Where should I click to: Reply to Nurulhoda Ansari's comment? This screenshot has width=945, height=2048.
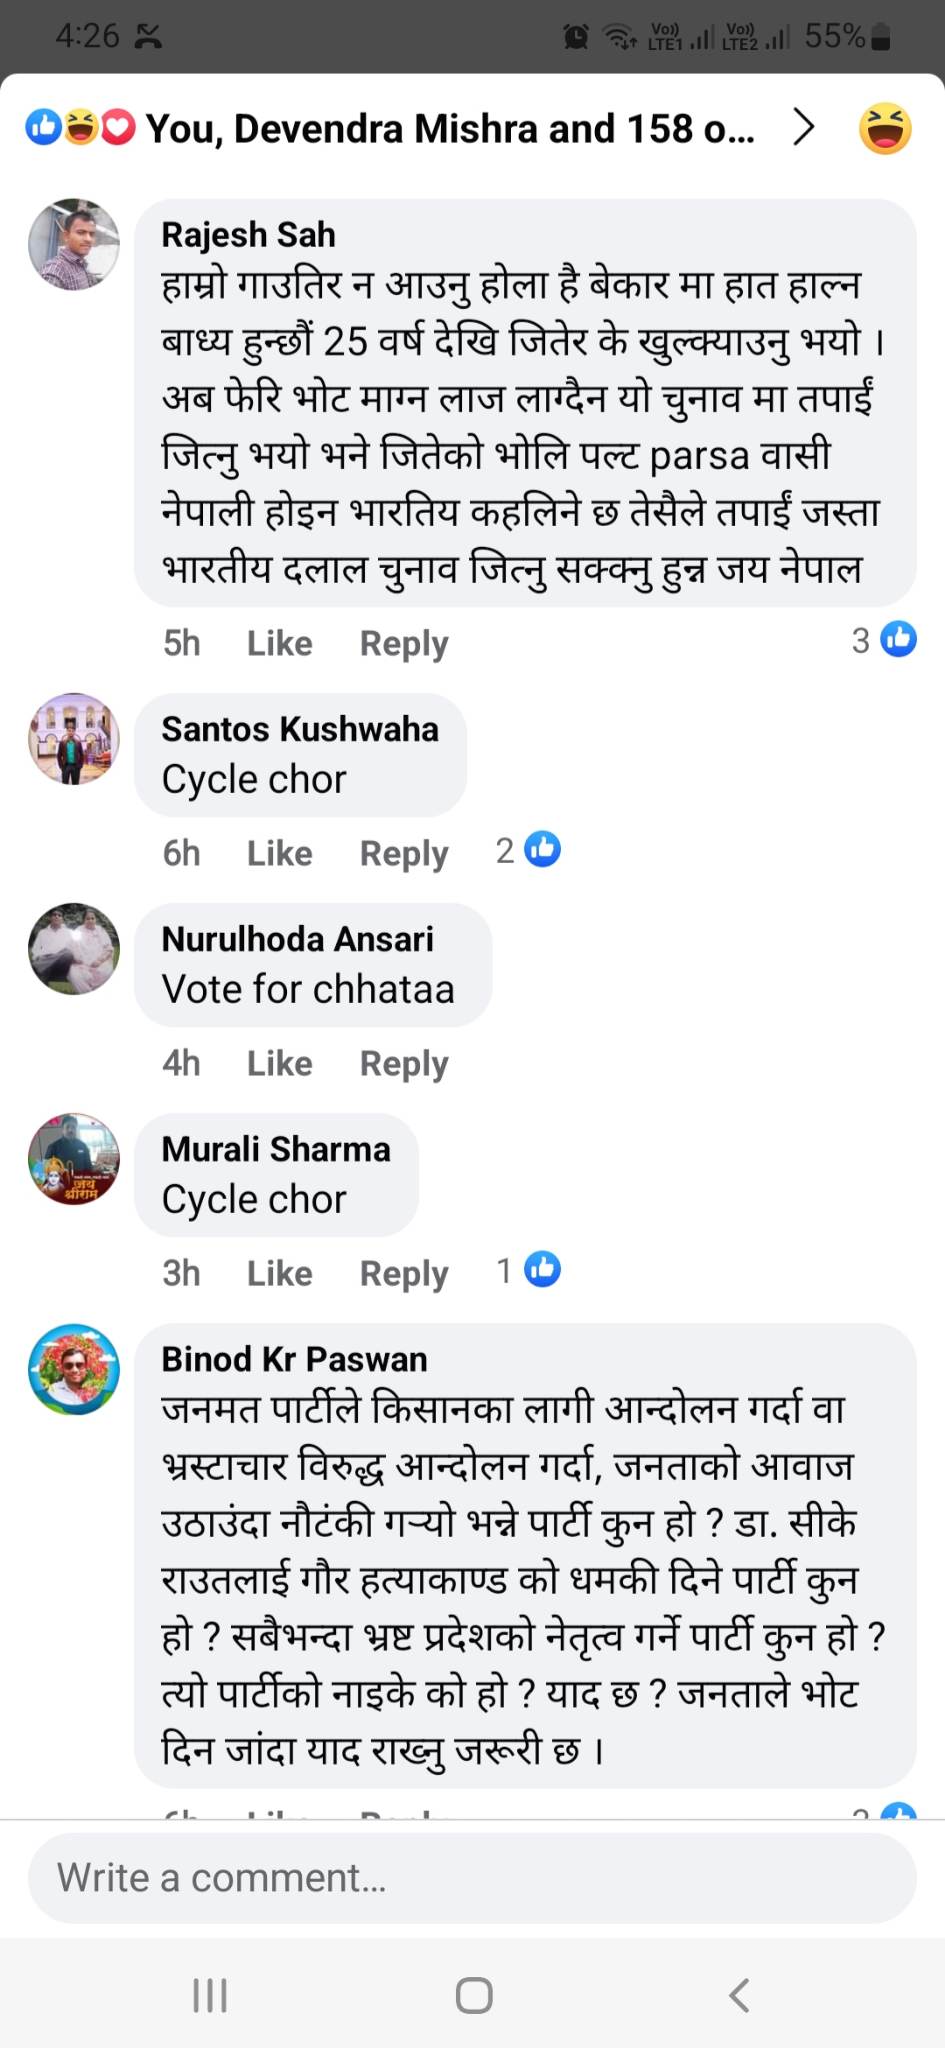coord(404,1063)
